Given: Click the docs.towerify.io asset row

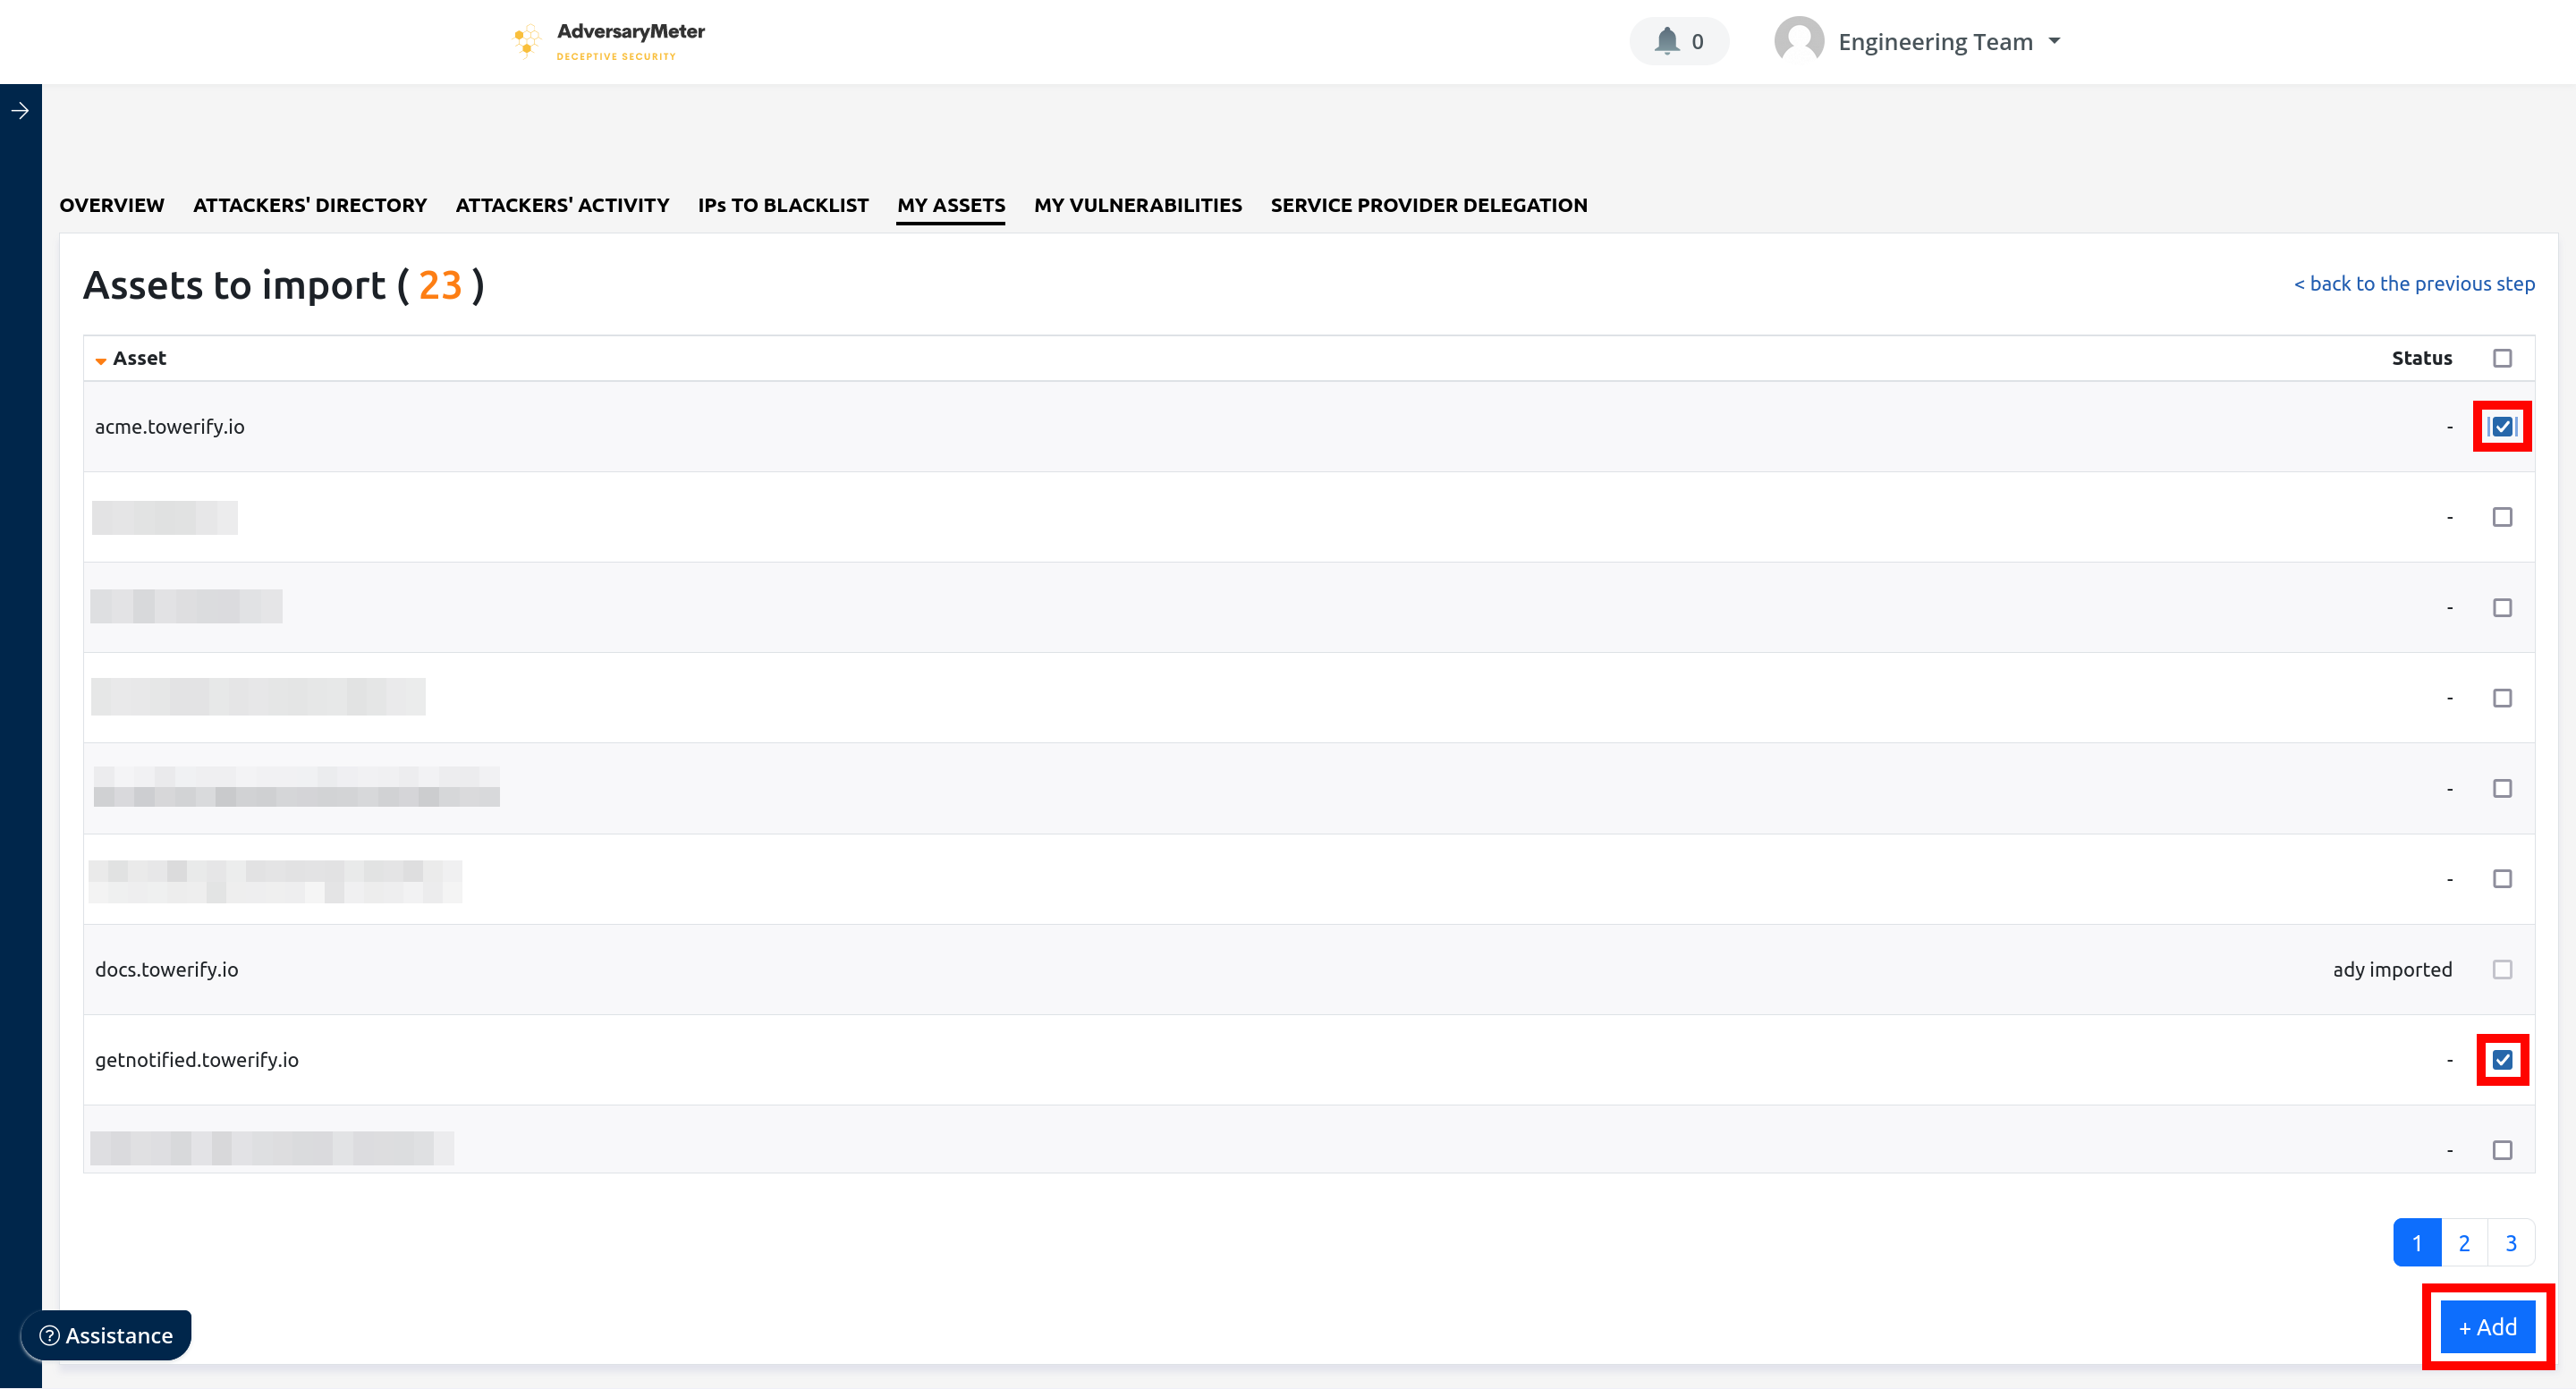Looking at the screenshot, I should (x=167, y=969).
